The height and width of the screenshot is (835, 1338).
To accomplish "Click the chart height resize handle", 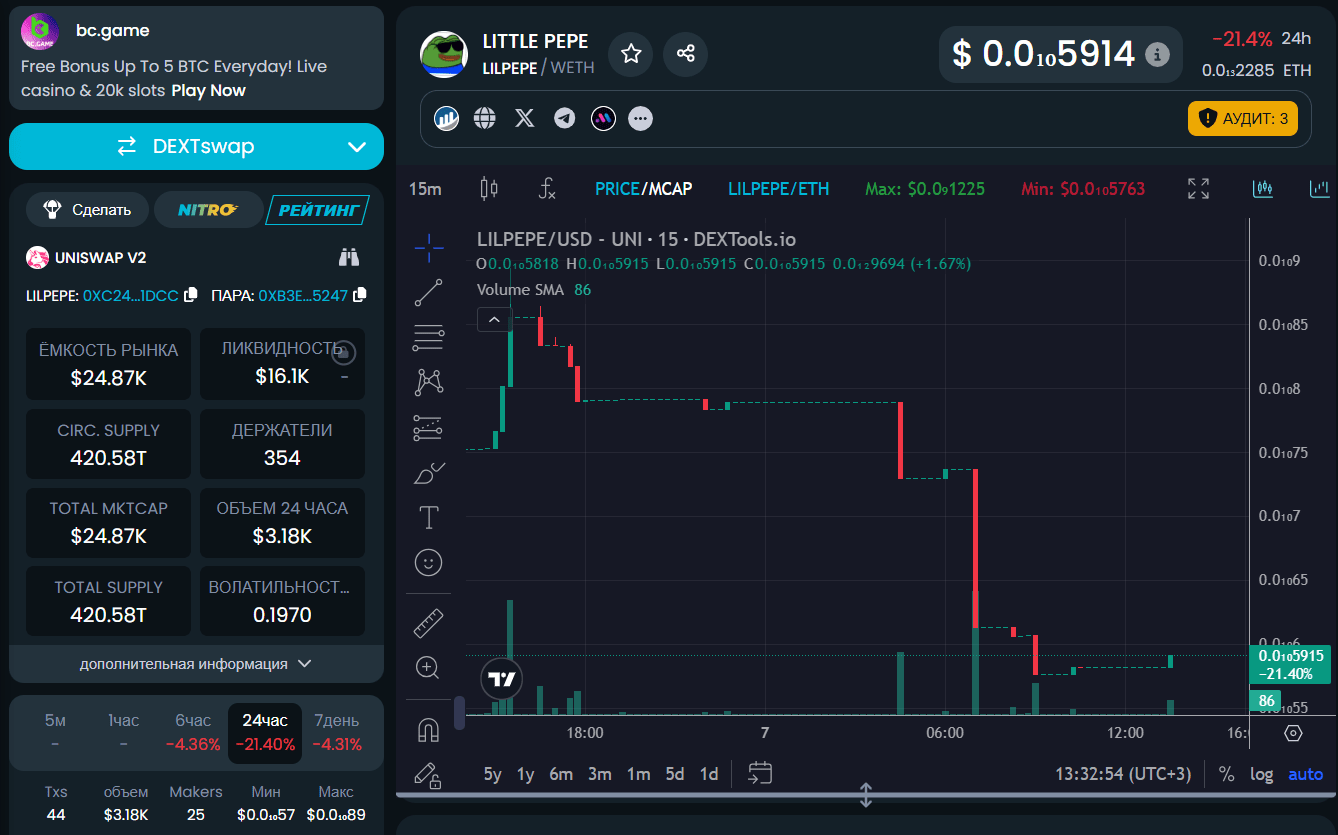I will coord(866,796).
